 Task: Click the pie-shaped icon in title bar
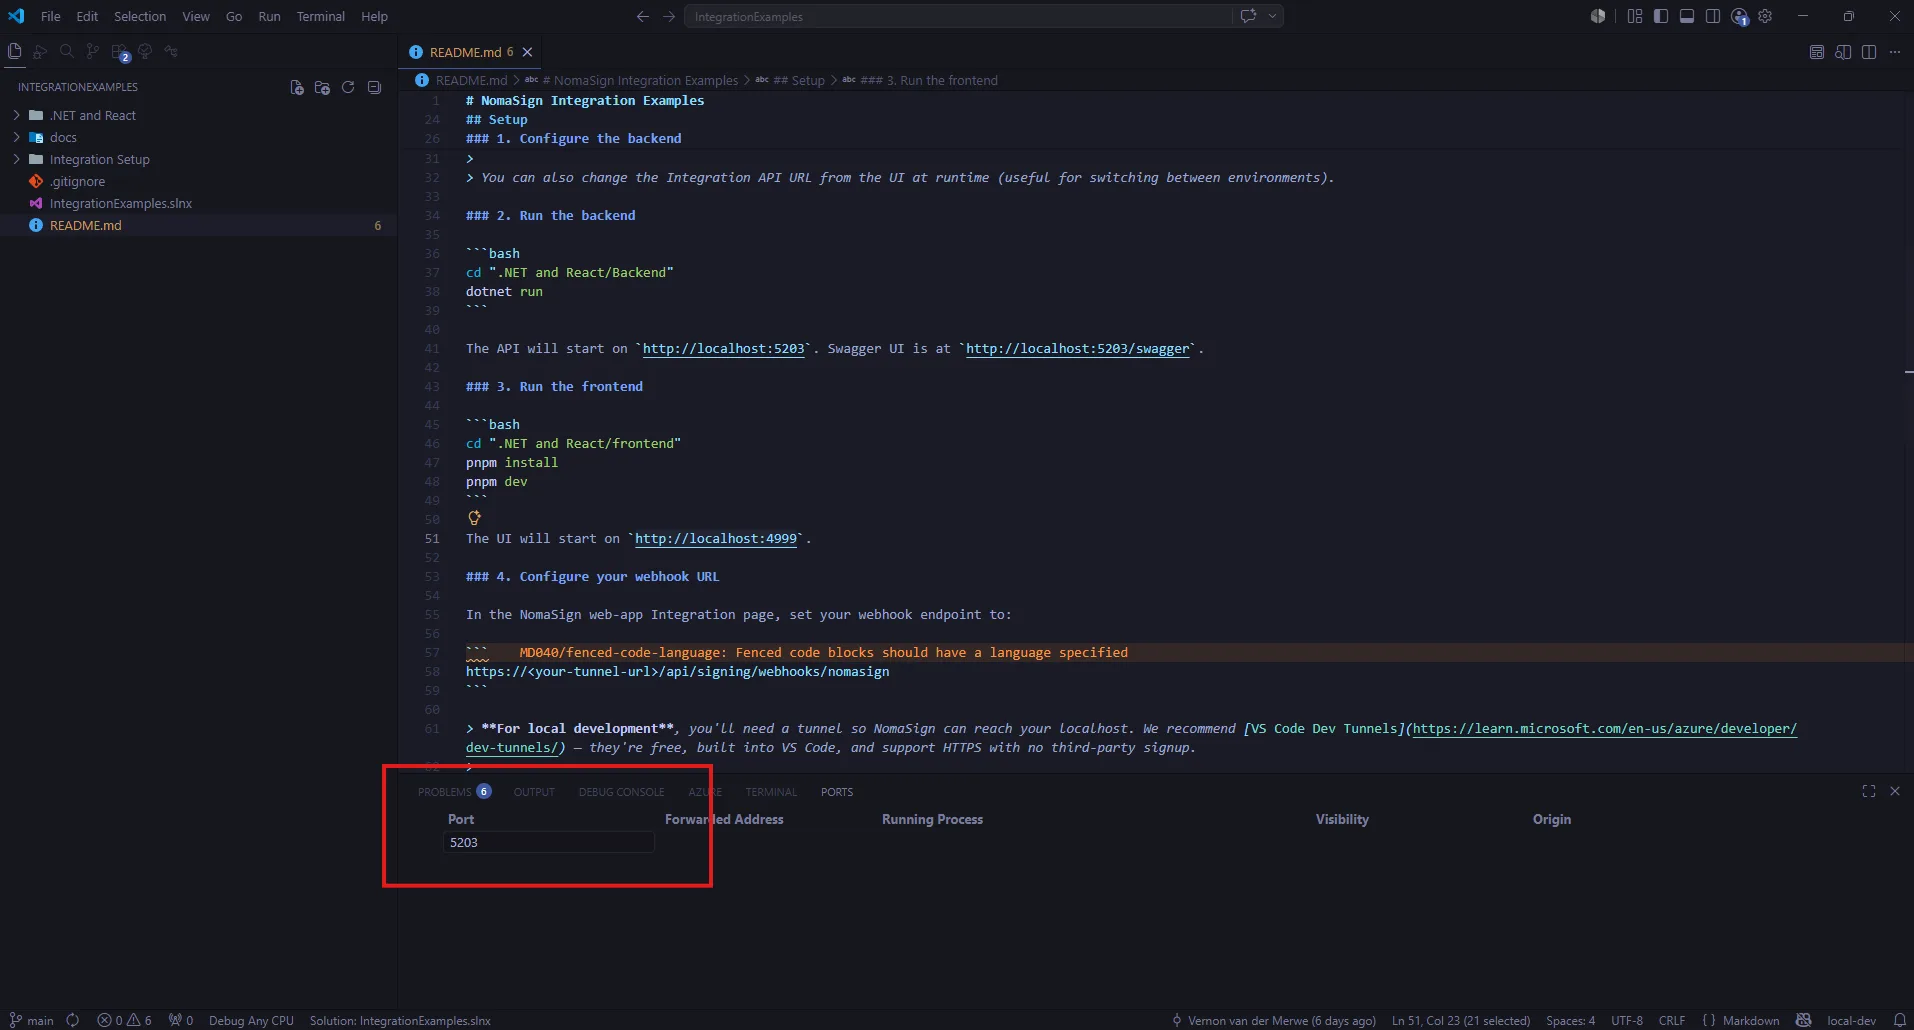click(1598, 16)
